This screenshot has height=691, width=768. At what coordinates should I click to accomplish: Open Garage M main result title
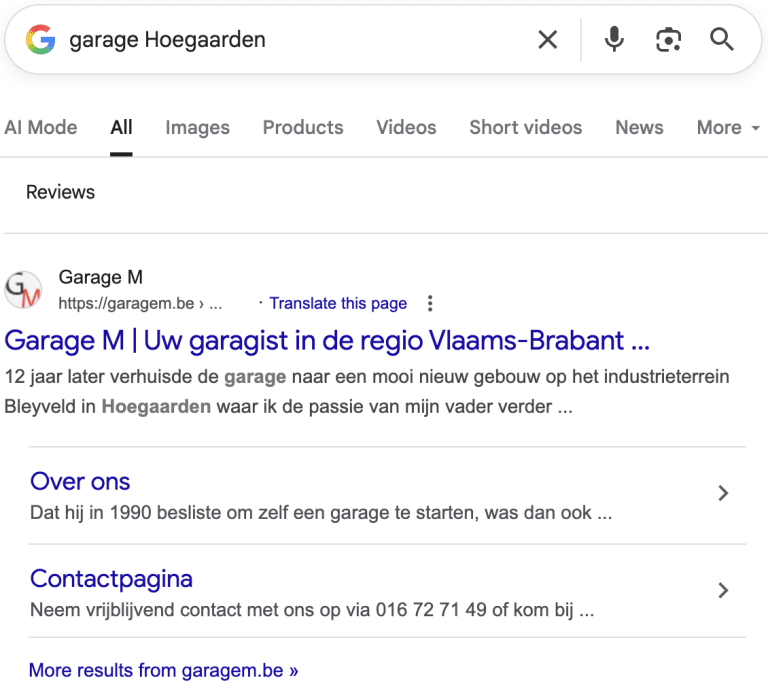(x=327, y=341)
